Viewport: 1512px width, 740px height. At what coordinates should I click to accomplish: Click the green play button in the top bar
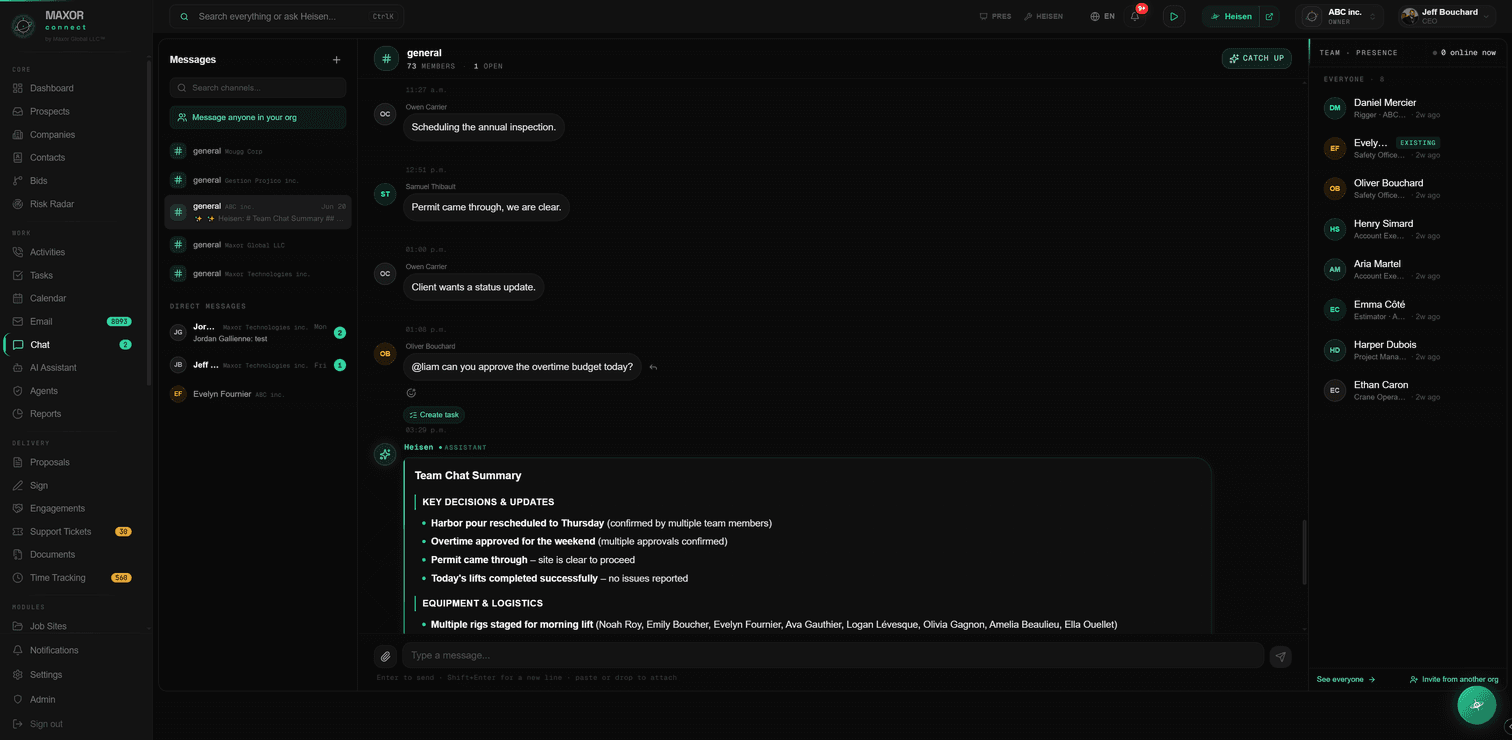click(1174, 16)
